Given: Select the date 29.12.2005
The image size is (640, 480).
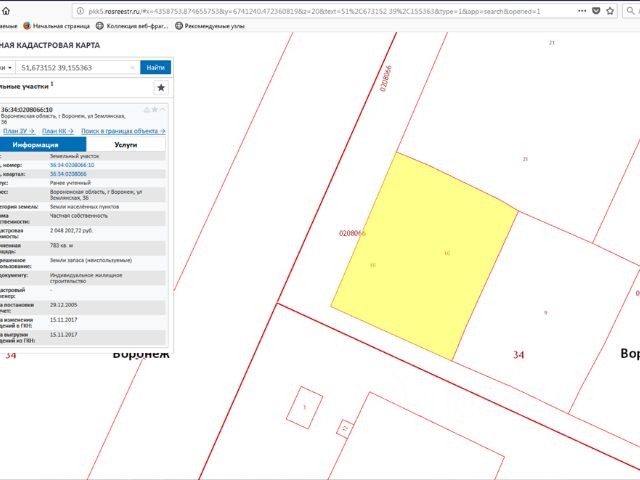Looking at the screenshot, I should pyautogui.click(x=63, y=305).
